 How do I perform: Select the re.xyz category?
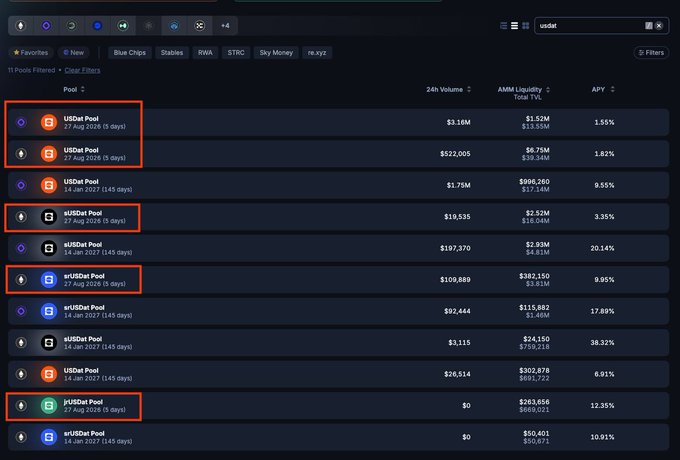click(317, 52)
